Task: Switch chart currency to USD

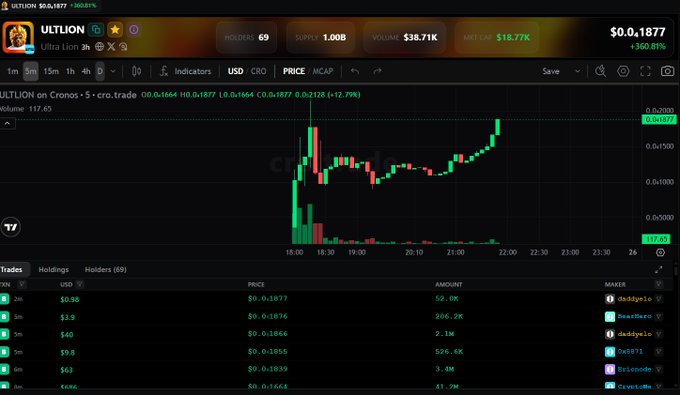Action: [235, 71]
